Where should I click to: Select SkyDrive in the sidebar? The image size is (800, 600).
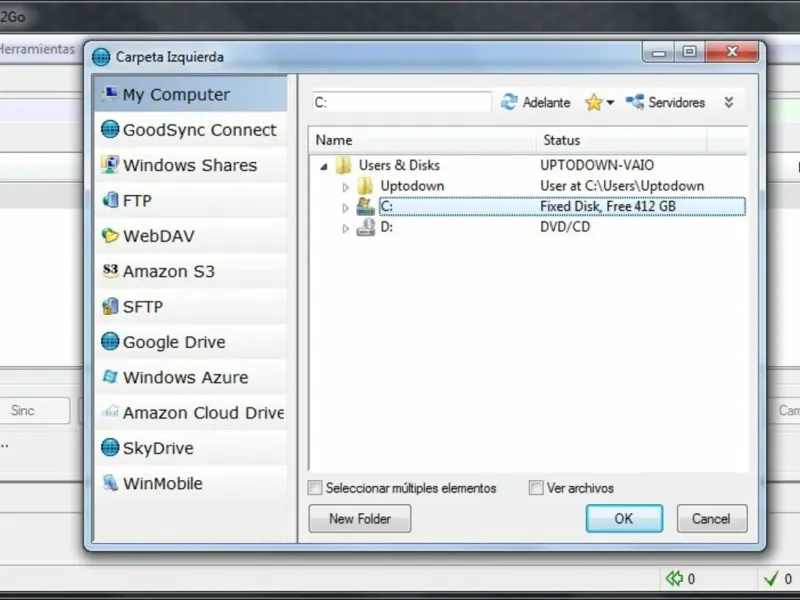pyautogui.click(x=191, y=447)
